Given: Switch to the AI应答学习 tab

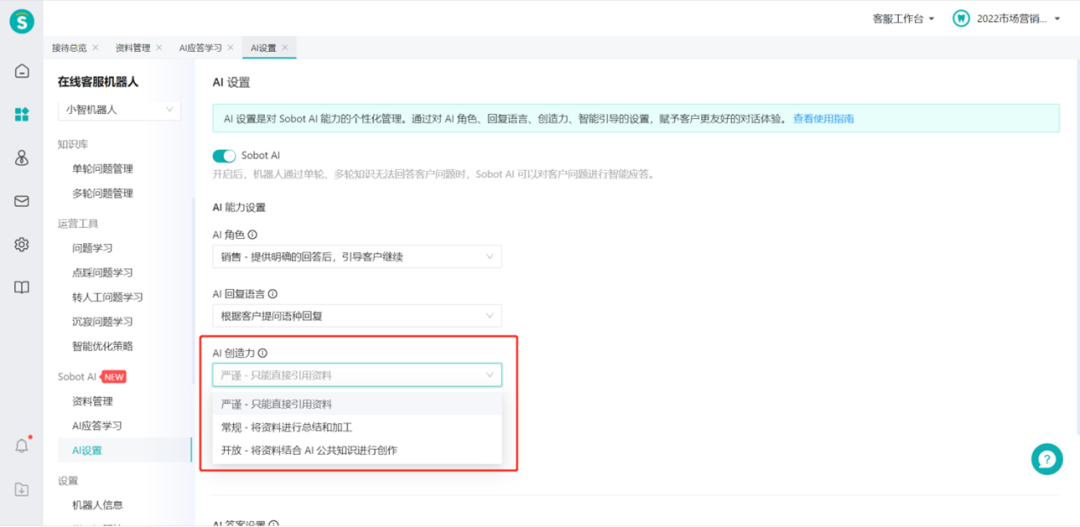Looking at the screenshot, I should (200, 48).
